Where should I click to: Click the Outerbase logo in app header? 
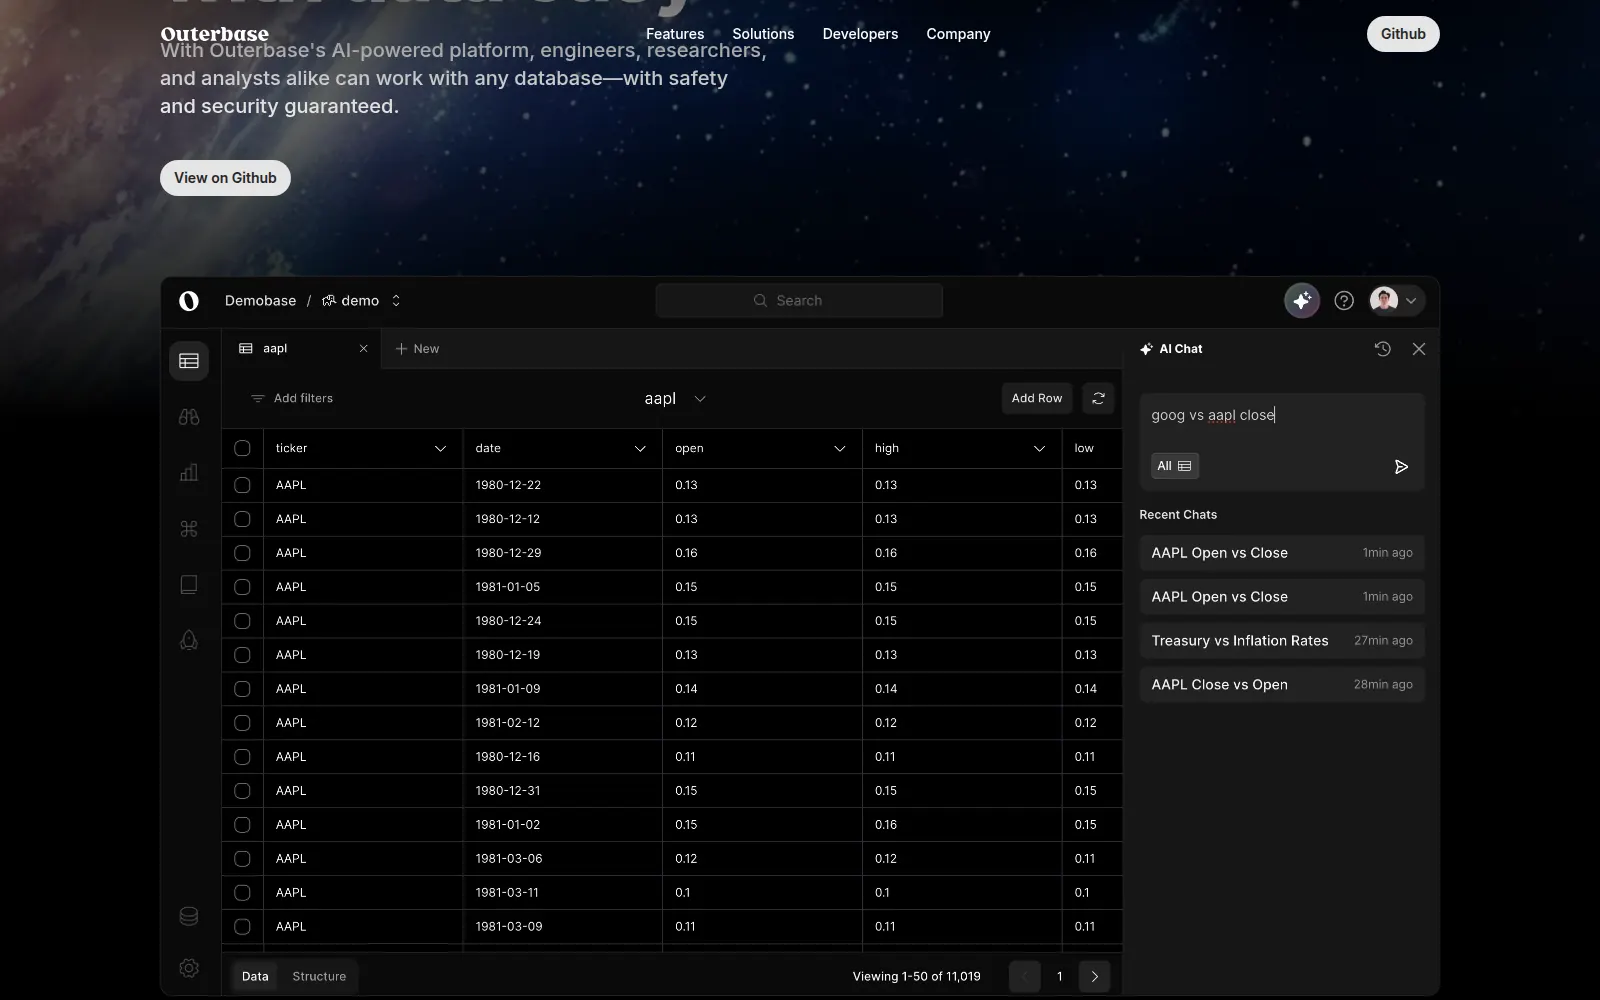(x=189, y=300)
